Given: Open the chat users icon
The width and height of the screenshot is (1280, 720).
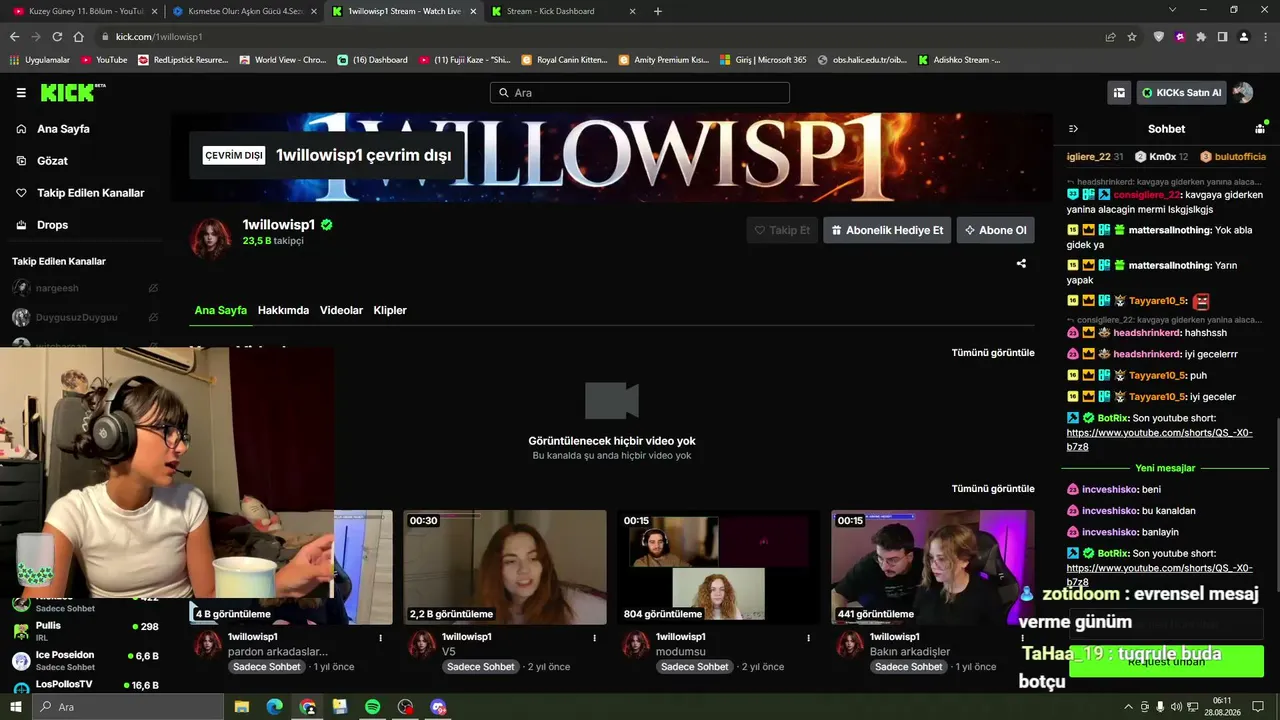Looking at the screenshot, I should coord(1260,129).
